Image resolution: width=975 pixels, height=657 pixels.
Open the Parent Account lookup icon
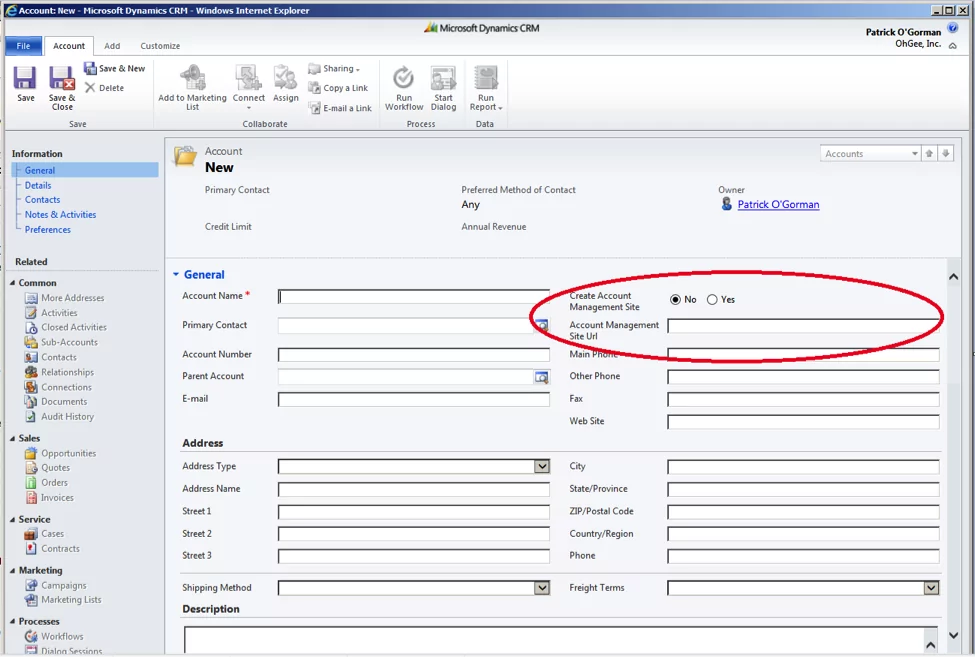click(542, 377)
